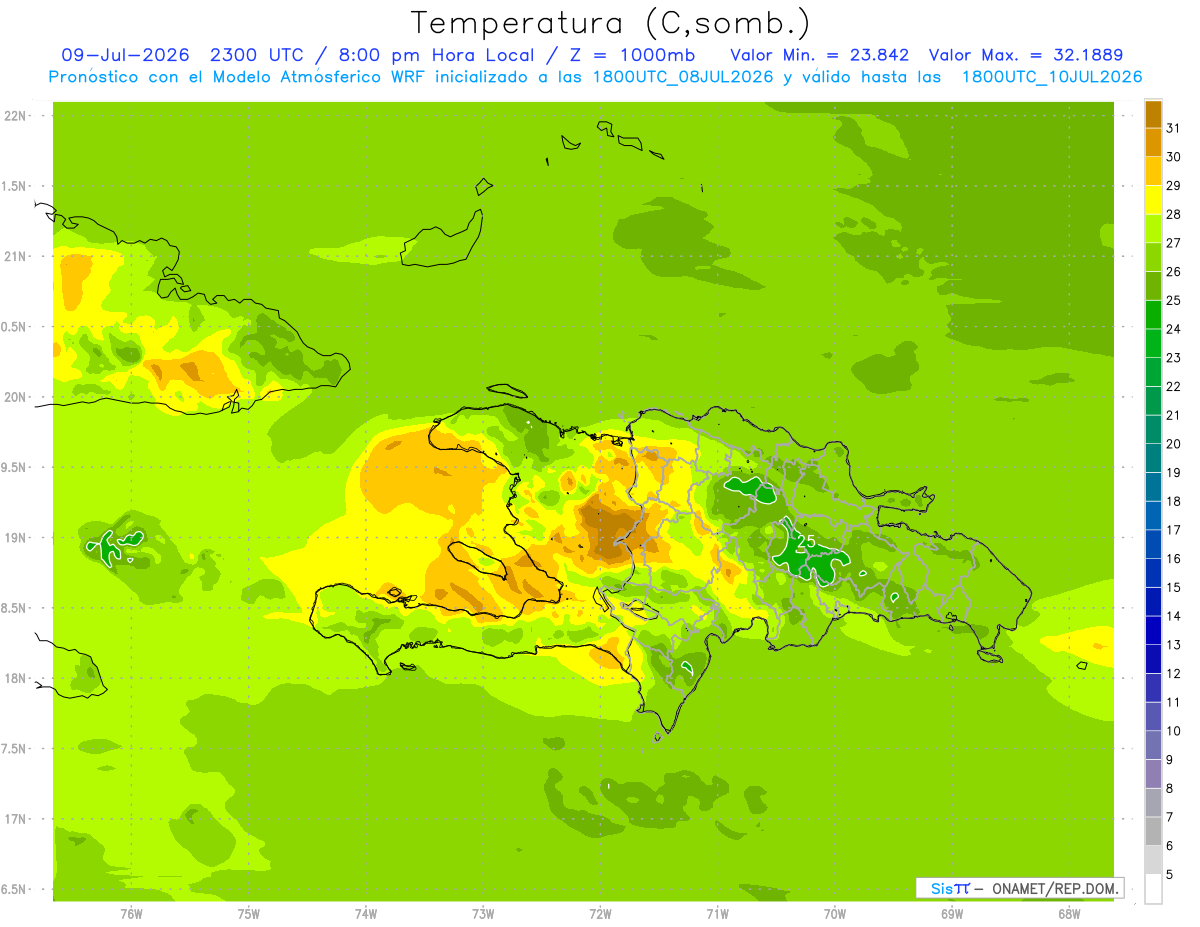Click the "17N" latitude axis label

coord(14,819)
